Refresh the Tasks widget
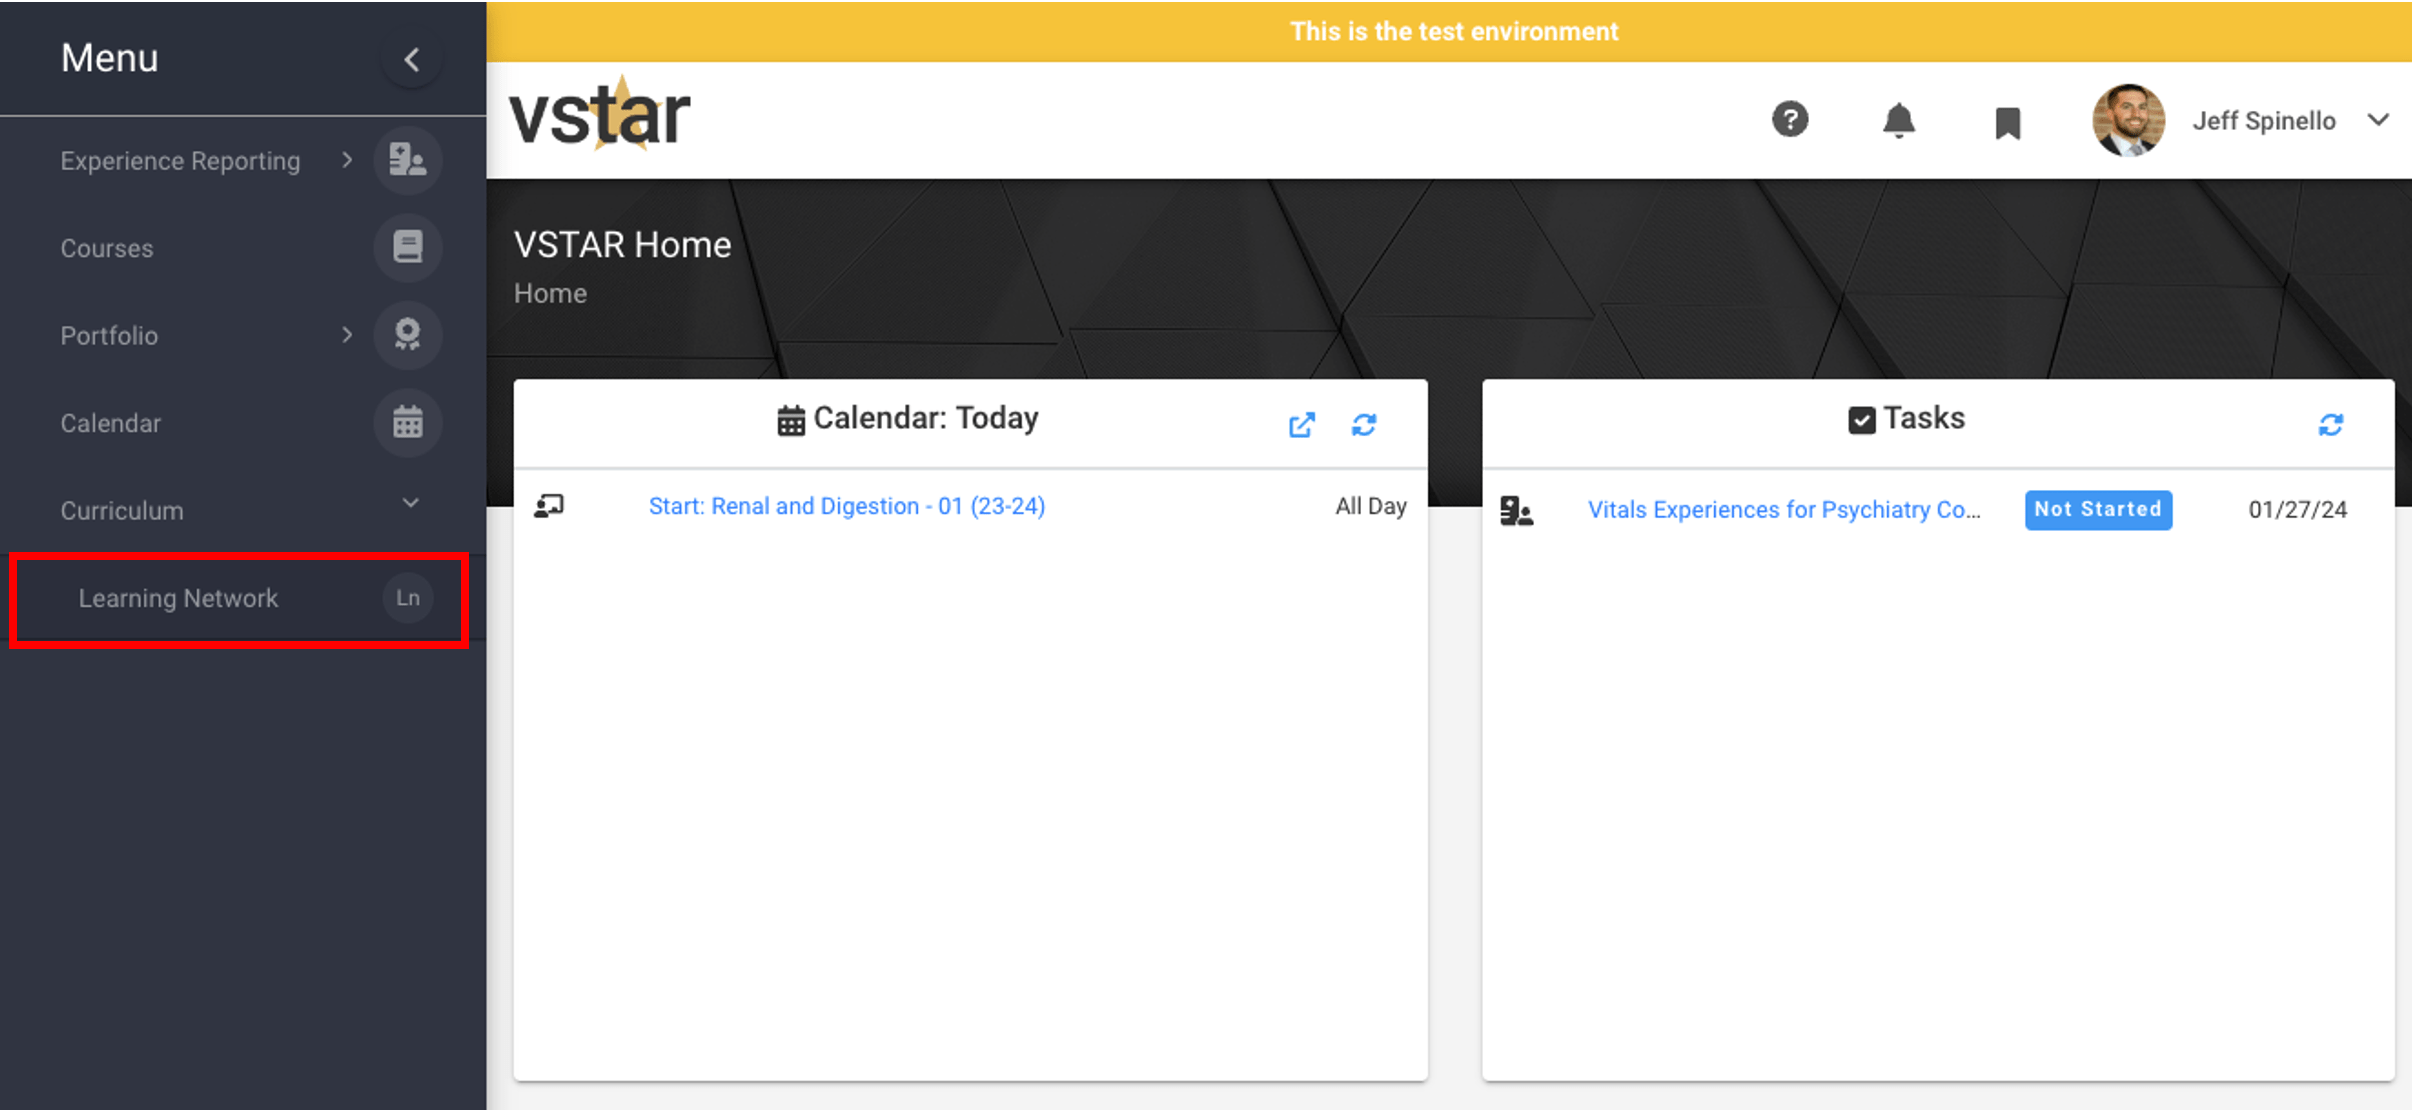The width and height of the screenshot is (2412, 1114). 2331,425
